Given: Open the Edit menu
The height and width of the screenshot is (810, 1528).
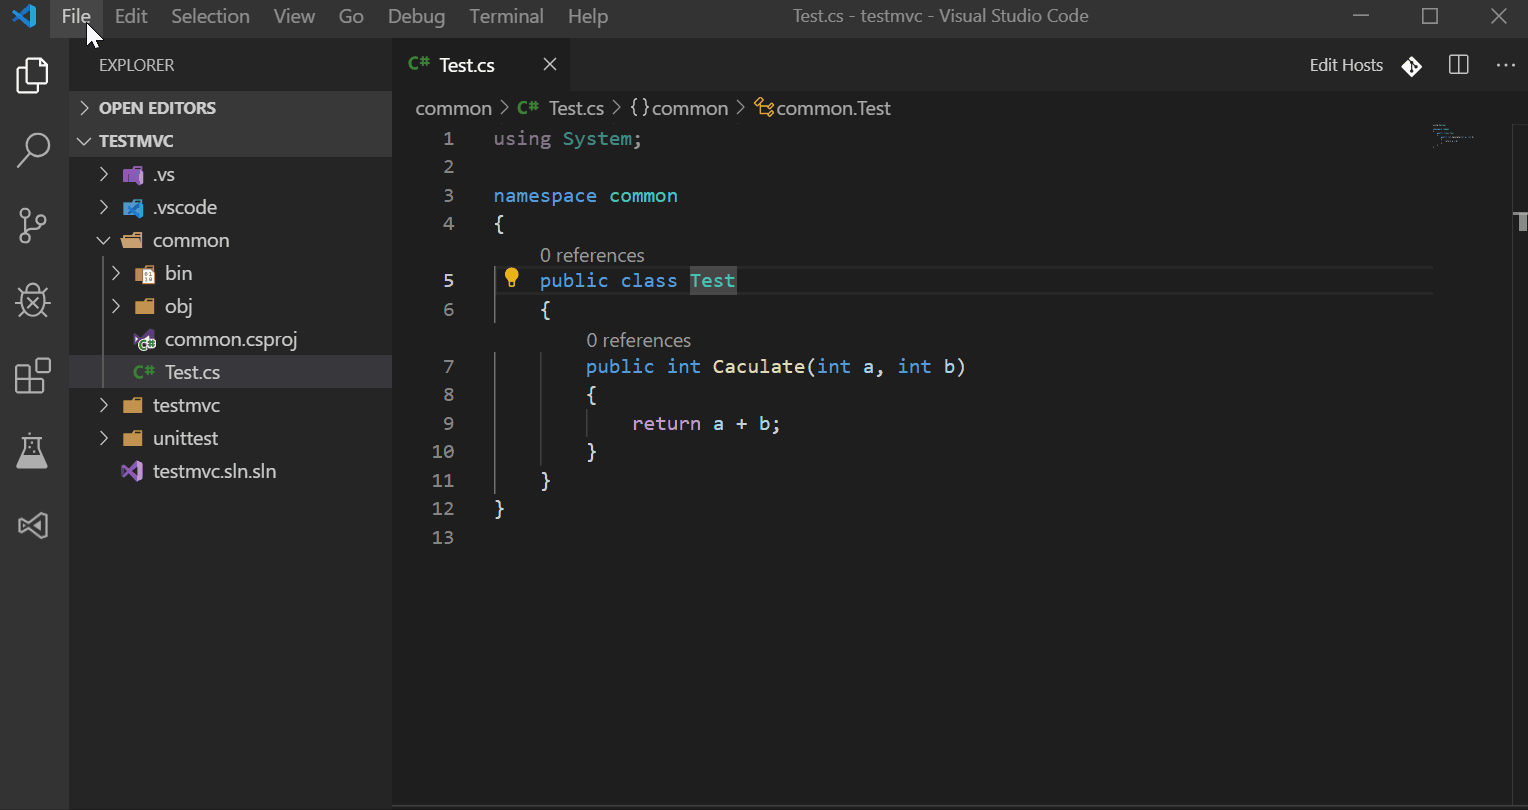Looking at the screenshot, I should pyautogui.click(x=131, y=16).
